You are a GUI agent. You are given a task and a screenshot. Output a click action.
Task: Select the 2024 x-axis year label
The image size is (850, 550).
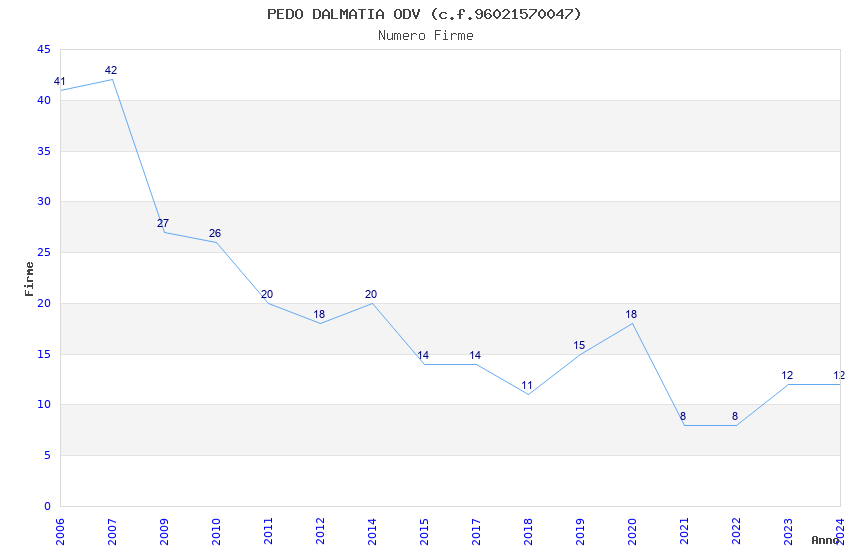(840, 530)
